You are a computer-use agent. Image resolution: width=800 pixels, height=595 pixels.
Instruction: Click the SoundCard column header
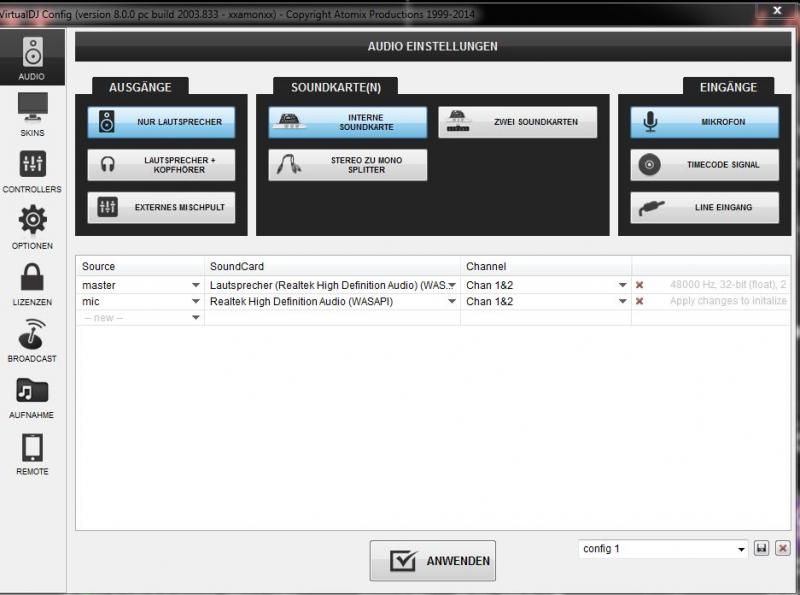click(x=333, y=266)
